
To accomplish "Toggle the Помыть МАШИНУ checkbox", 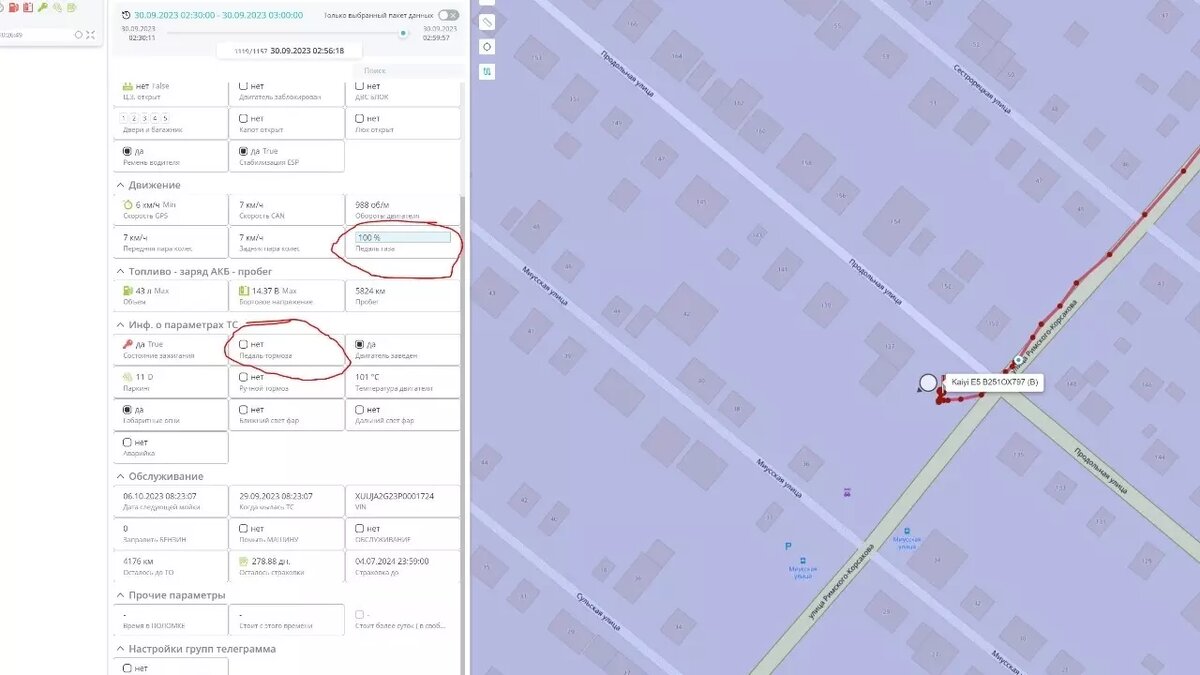I will tap(244, 528).
